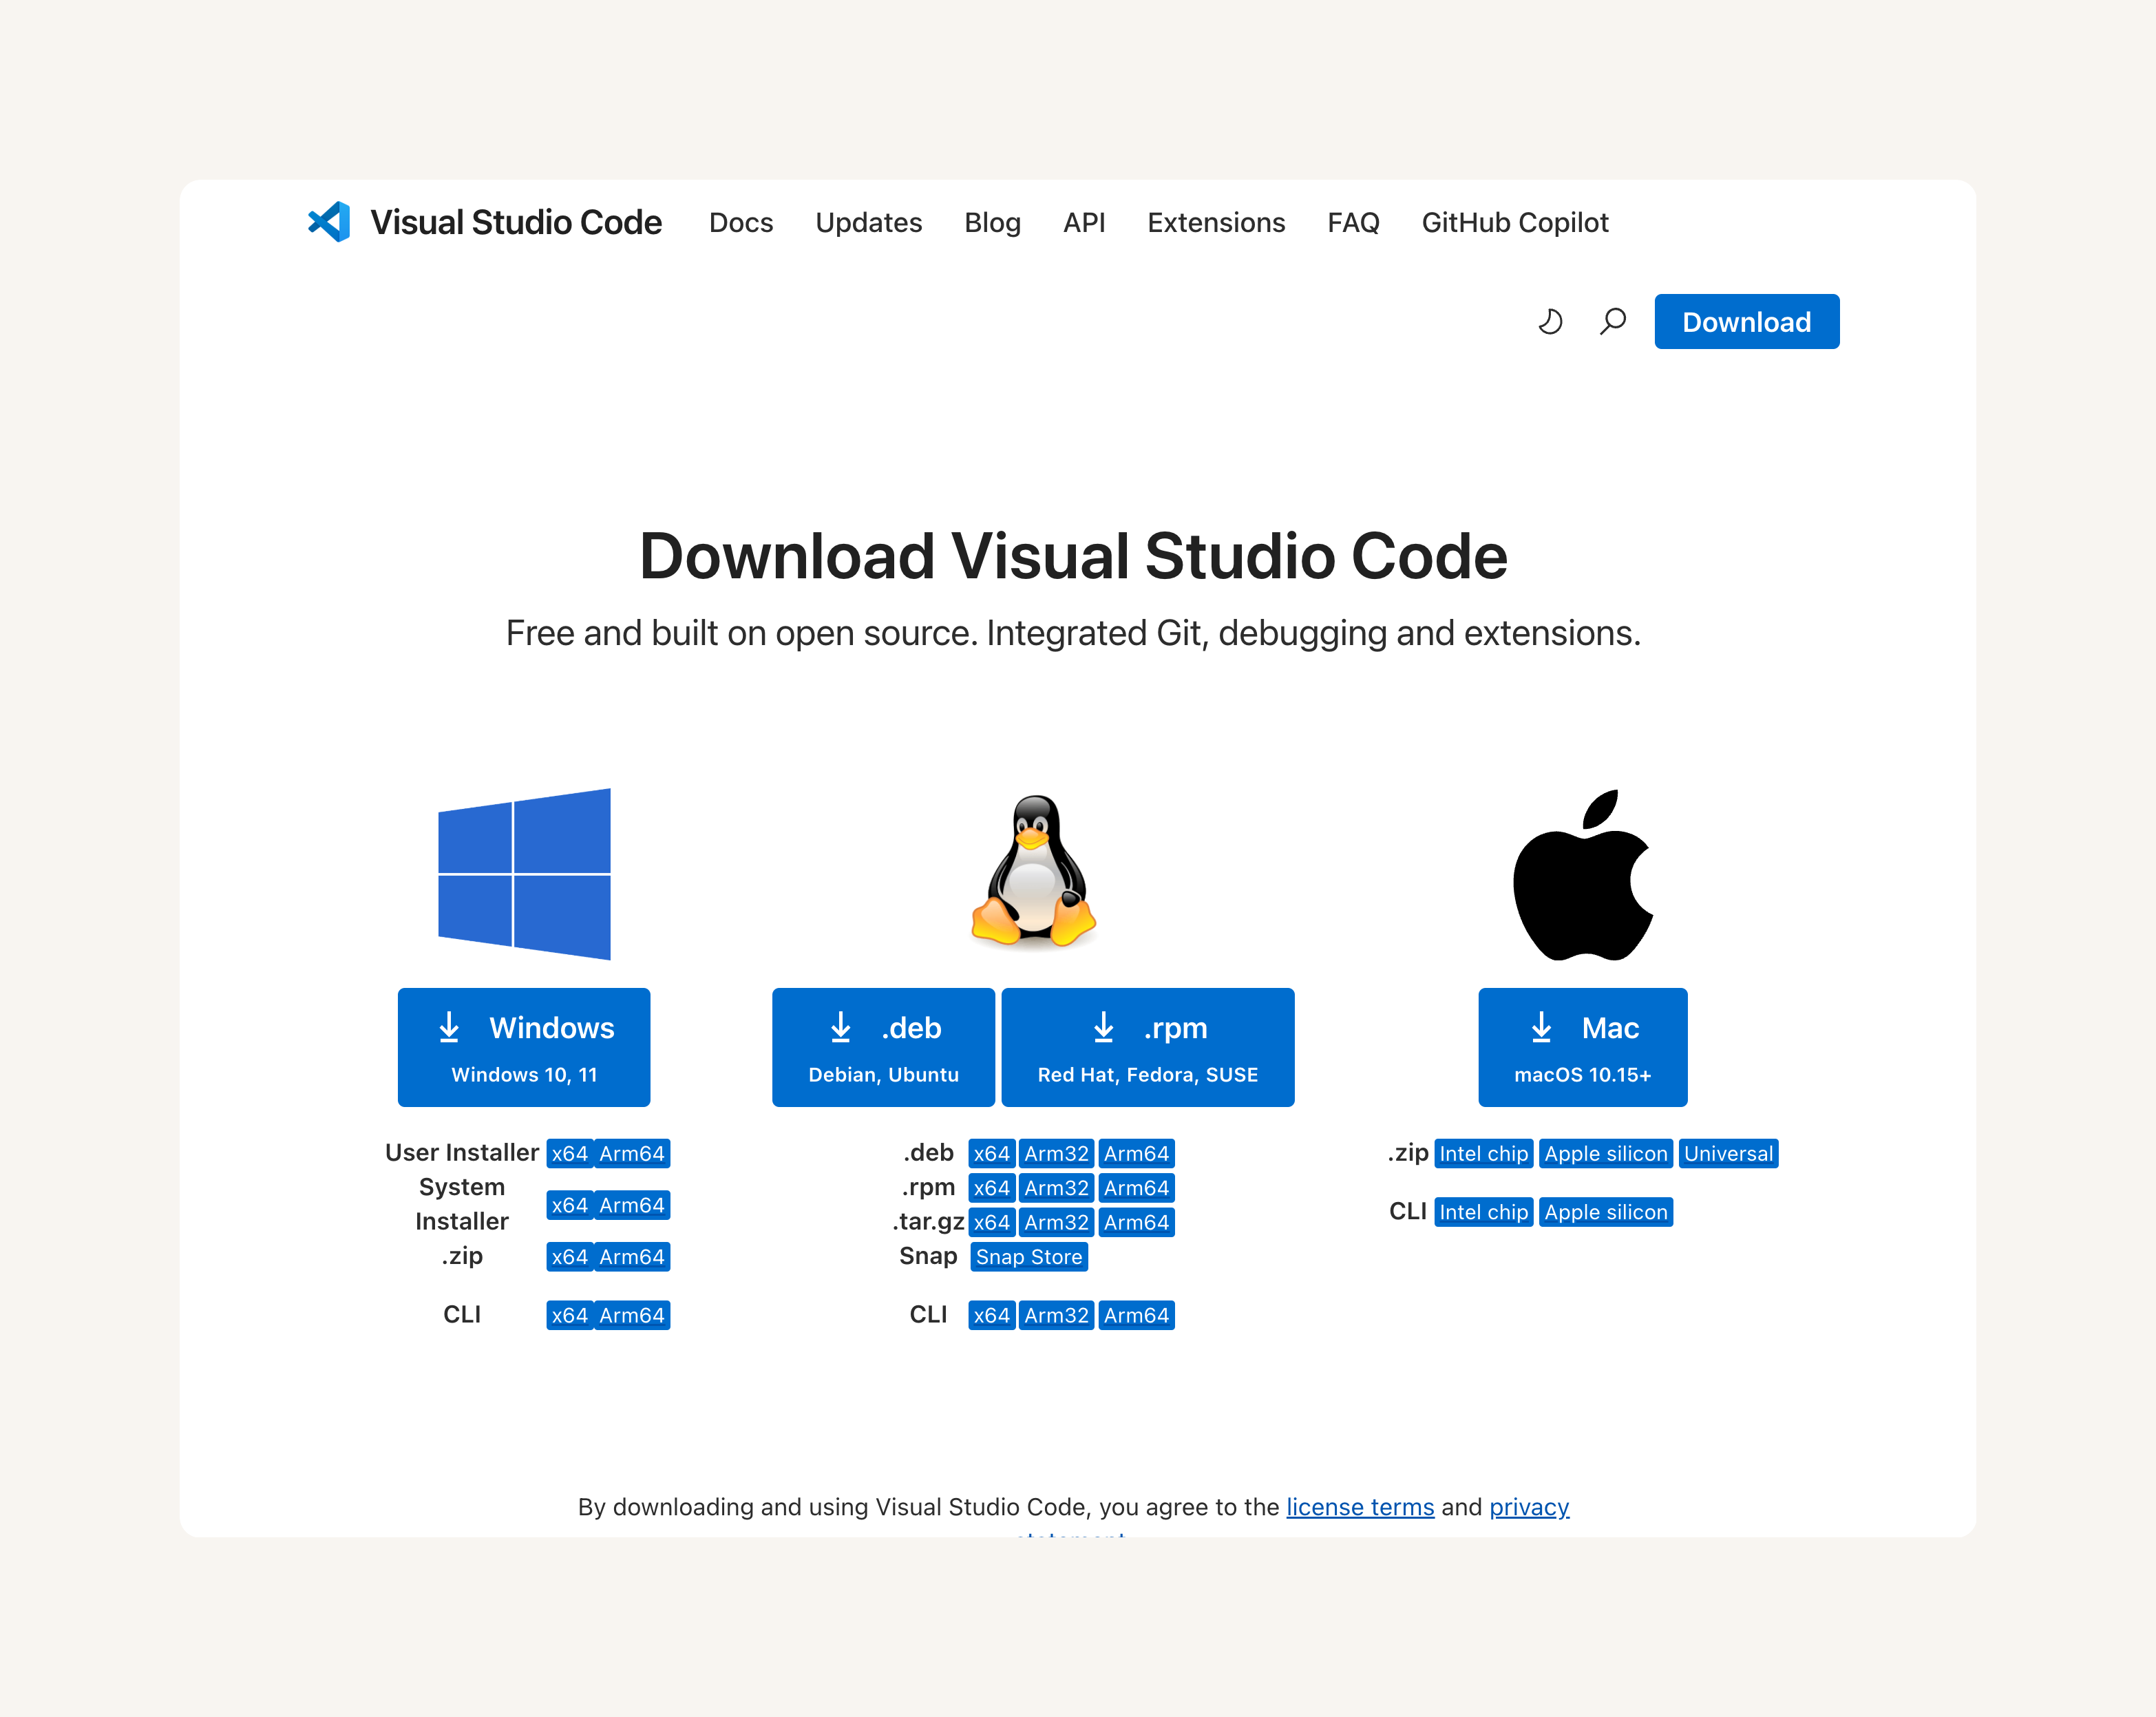Open GitHub Copilot navigation link
The width and height of the screenshot is (2156, 1717).
[x=1515, y=222]
